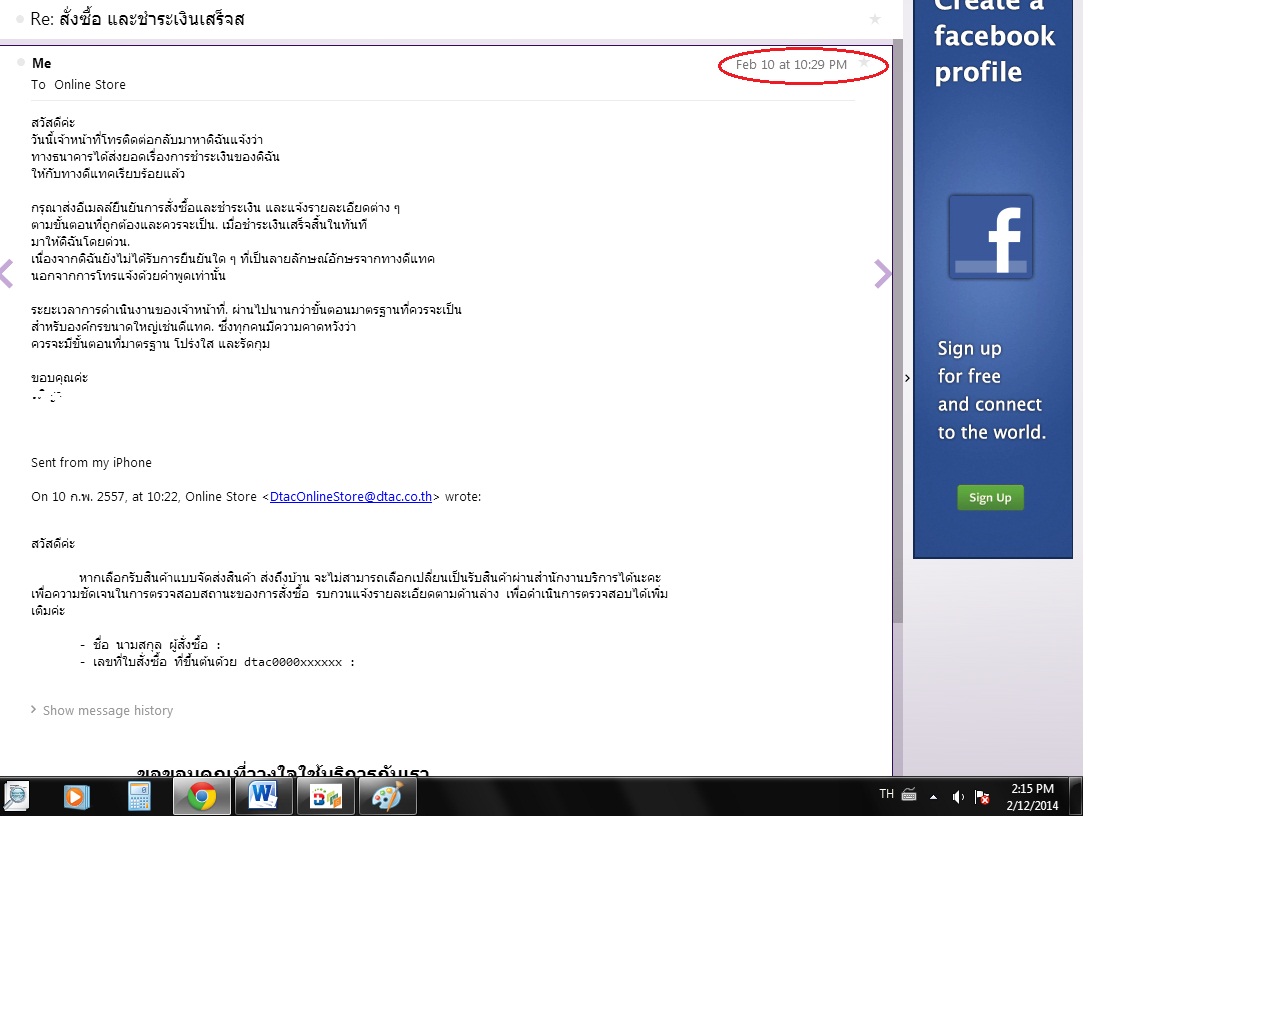Open Paint from the taskbar
The height and width of the screenshot is (1024, 1280).
(x=388, y=797)
